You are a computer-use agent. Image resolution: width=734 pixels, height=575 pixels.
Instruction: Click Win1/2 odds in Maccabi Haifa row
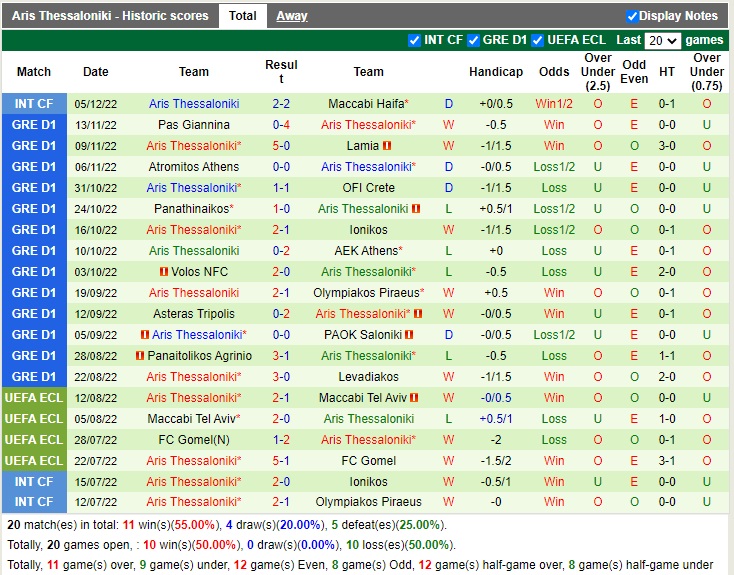click(554, 104)
